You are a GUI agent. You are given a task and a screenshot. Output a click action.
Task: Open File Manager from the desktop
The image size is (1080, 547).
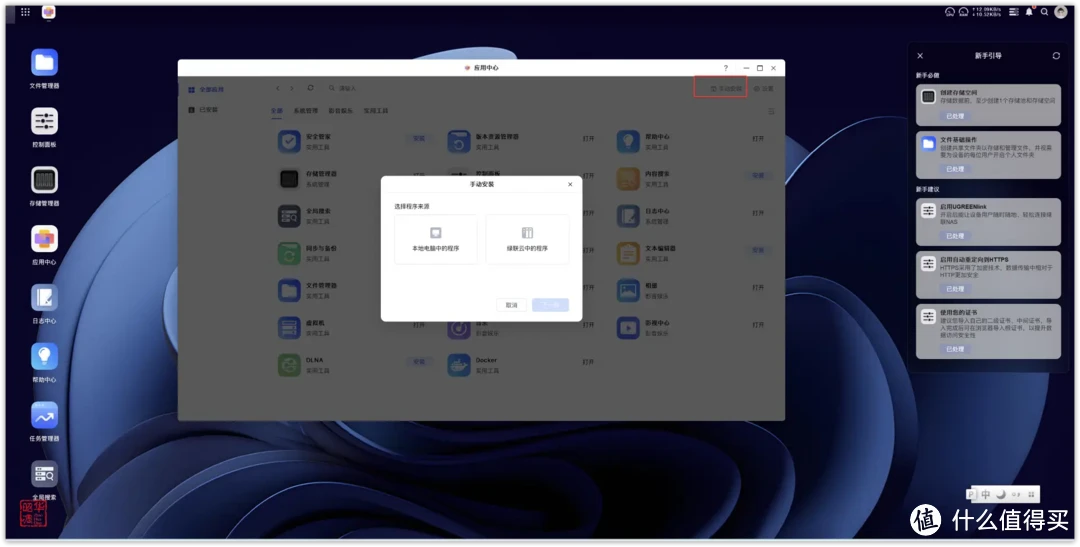[44, 63]
